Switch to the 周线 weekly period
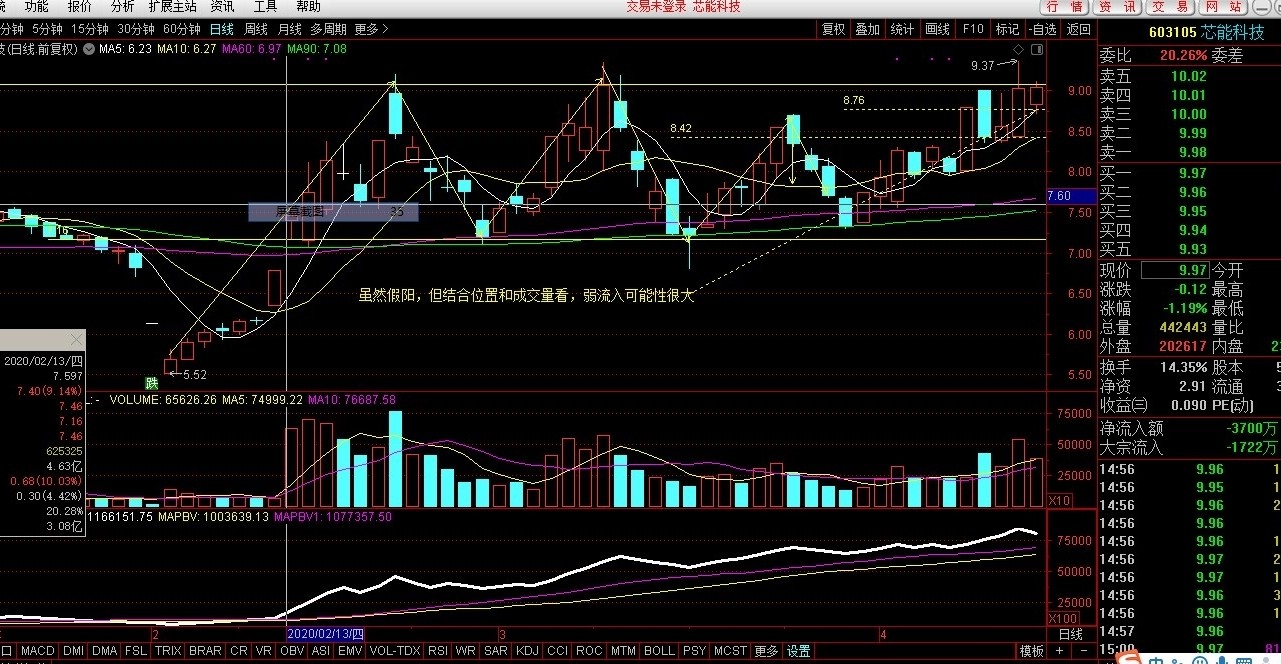Image resolution: width=1281 pixels, height=664 pixels. tap(255, 29)
